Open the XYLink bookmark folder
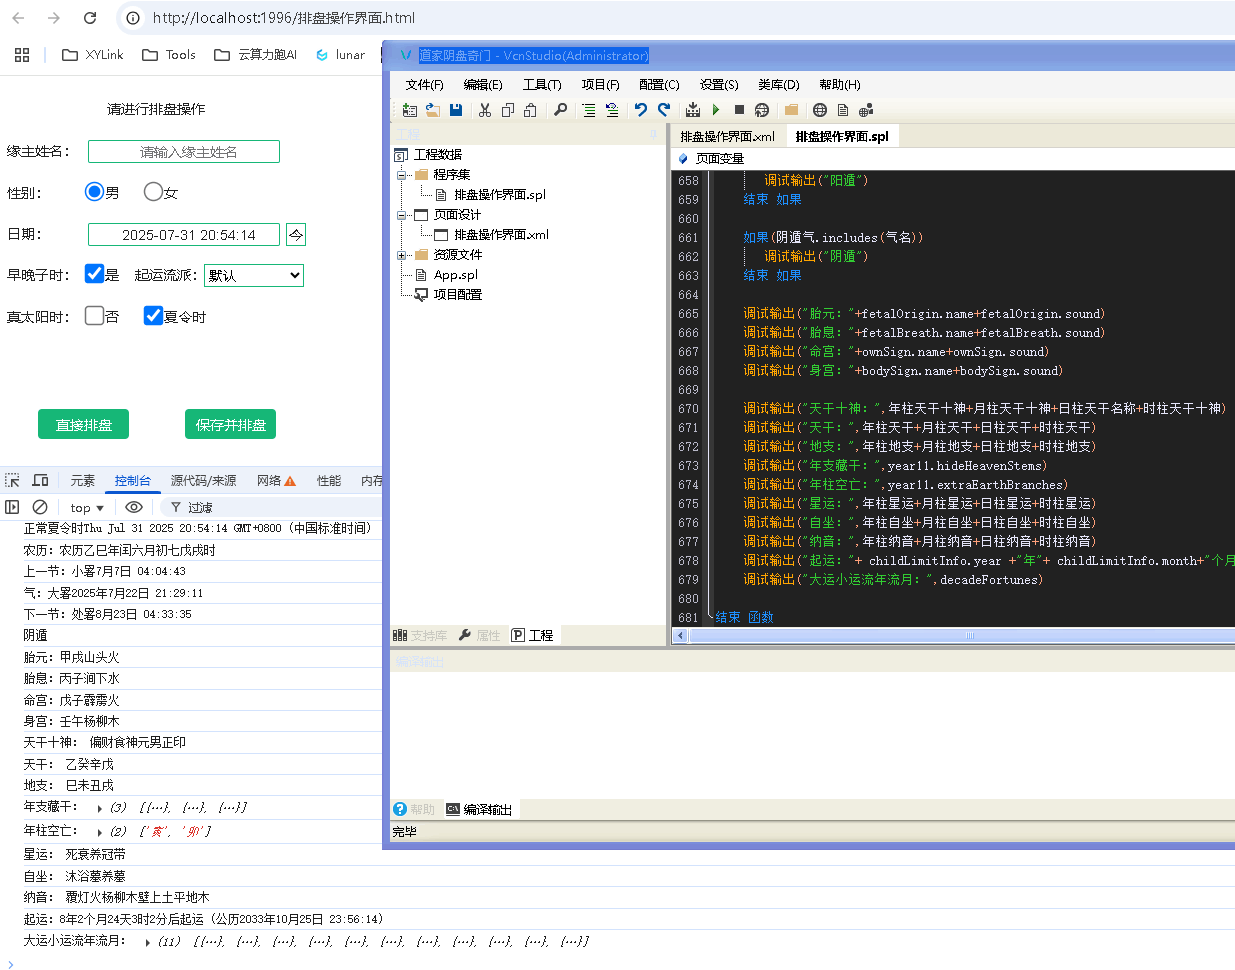Image resolution: width=1235 pixels, height=970 pixels. click(x=93, y=55)
